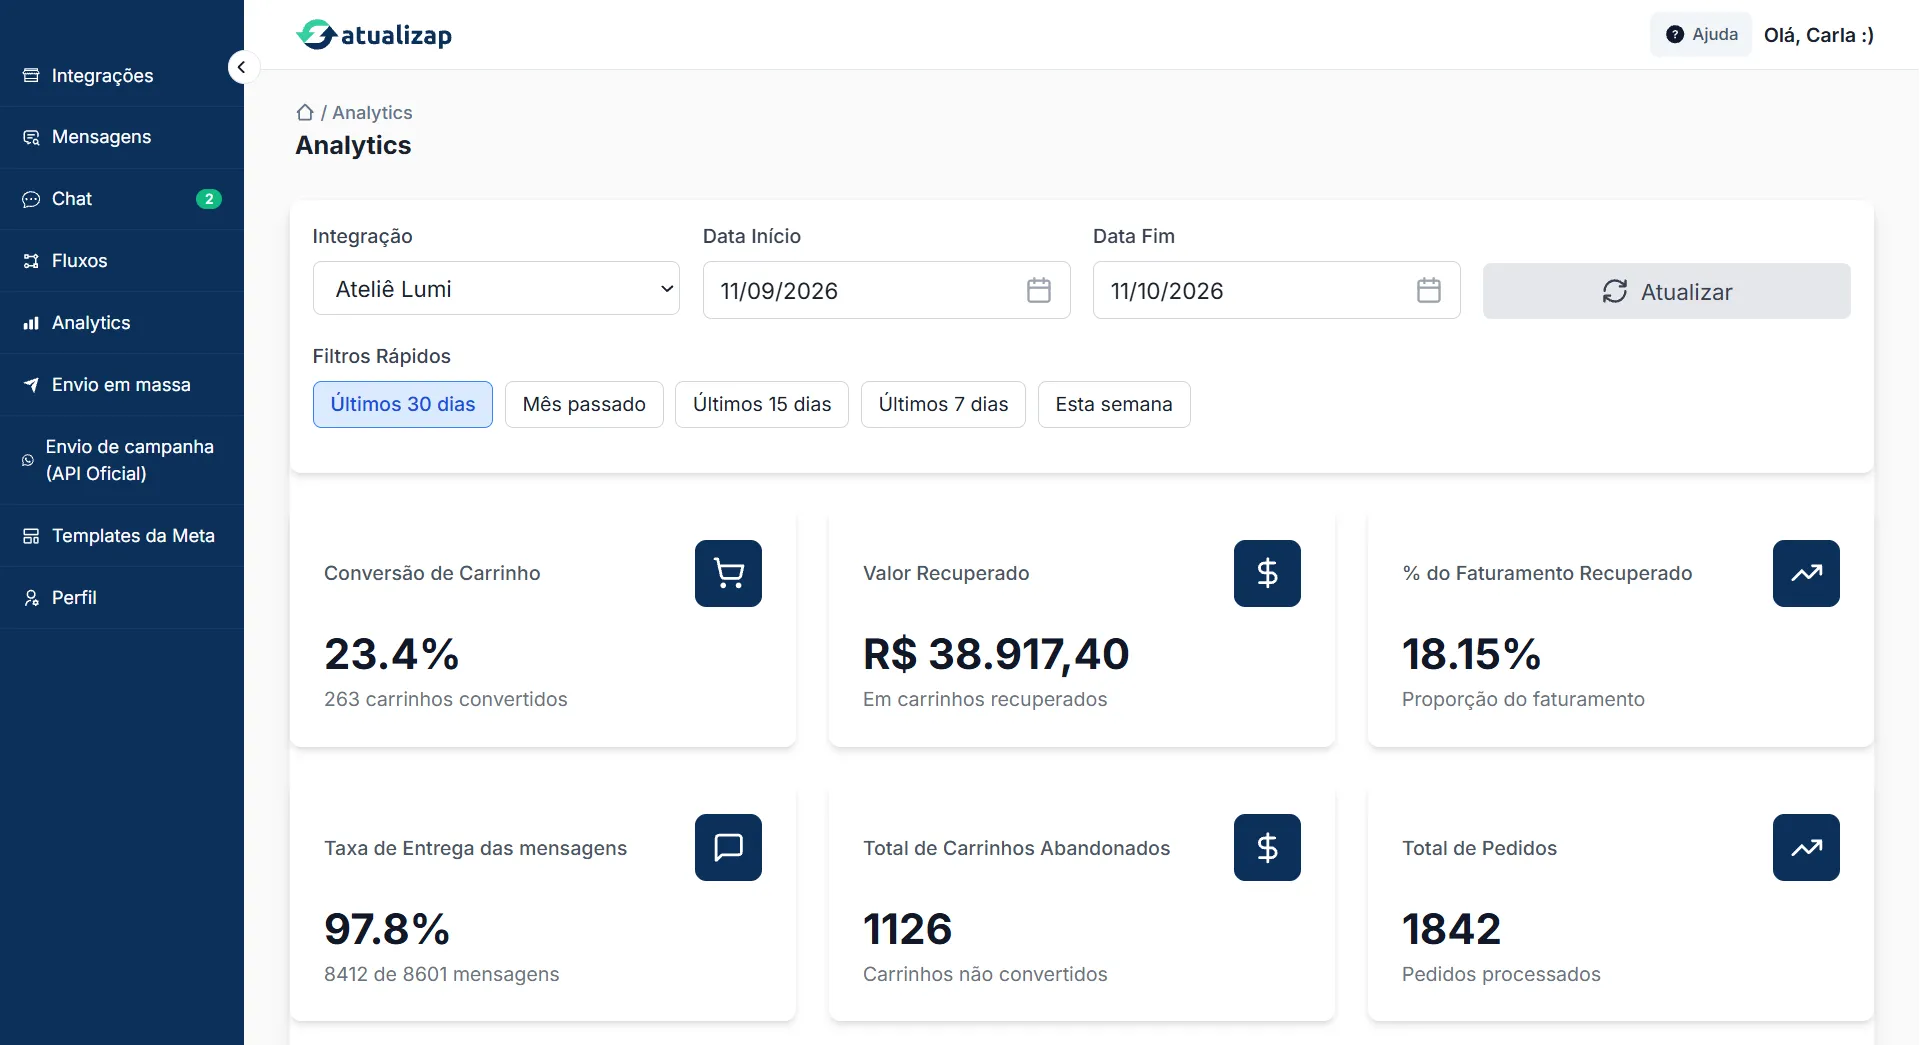Select the Mensagens sidebar icon
The image size is (1920, 1045).
[x=31, y=137]
